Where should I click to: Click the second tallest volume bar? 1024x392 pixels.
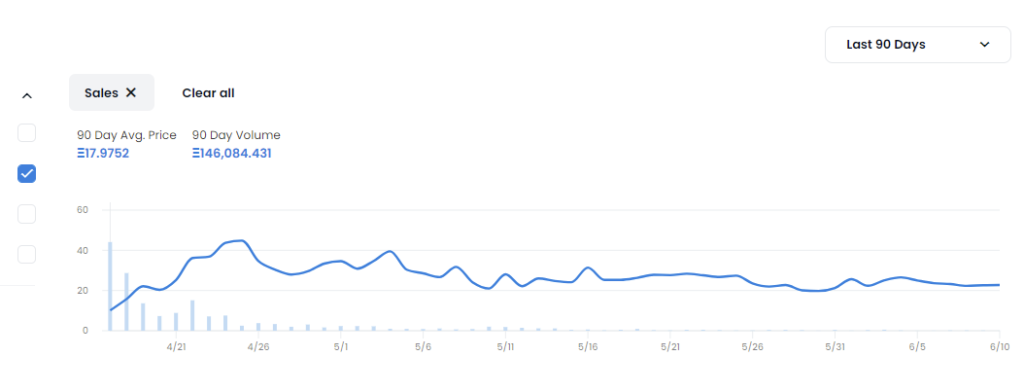127,302
